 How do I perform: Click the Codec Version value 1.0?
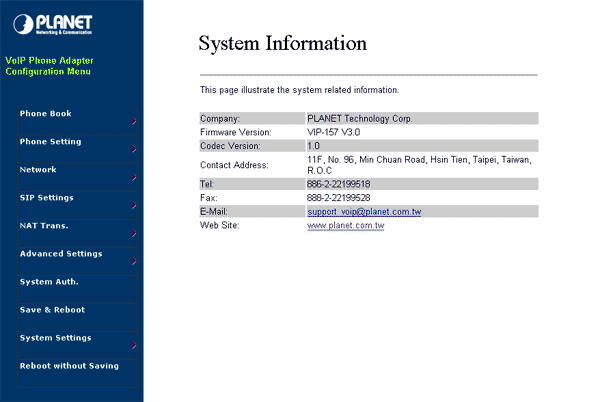[x=313, y=146]
